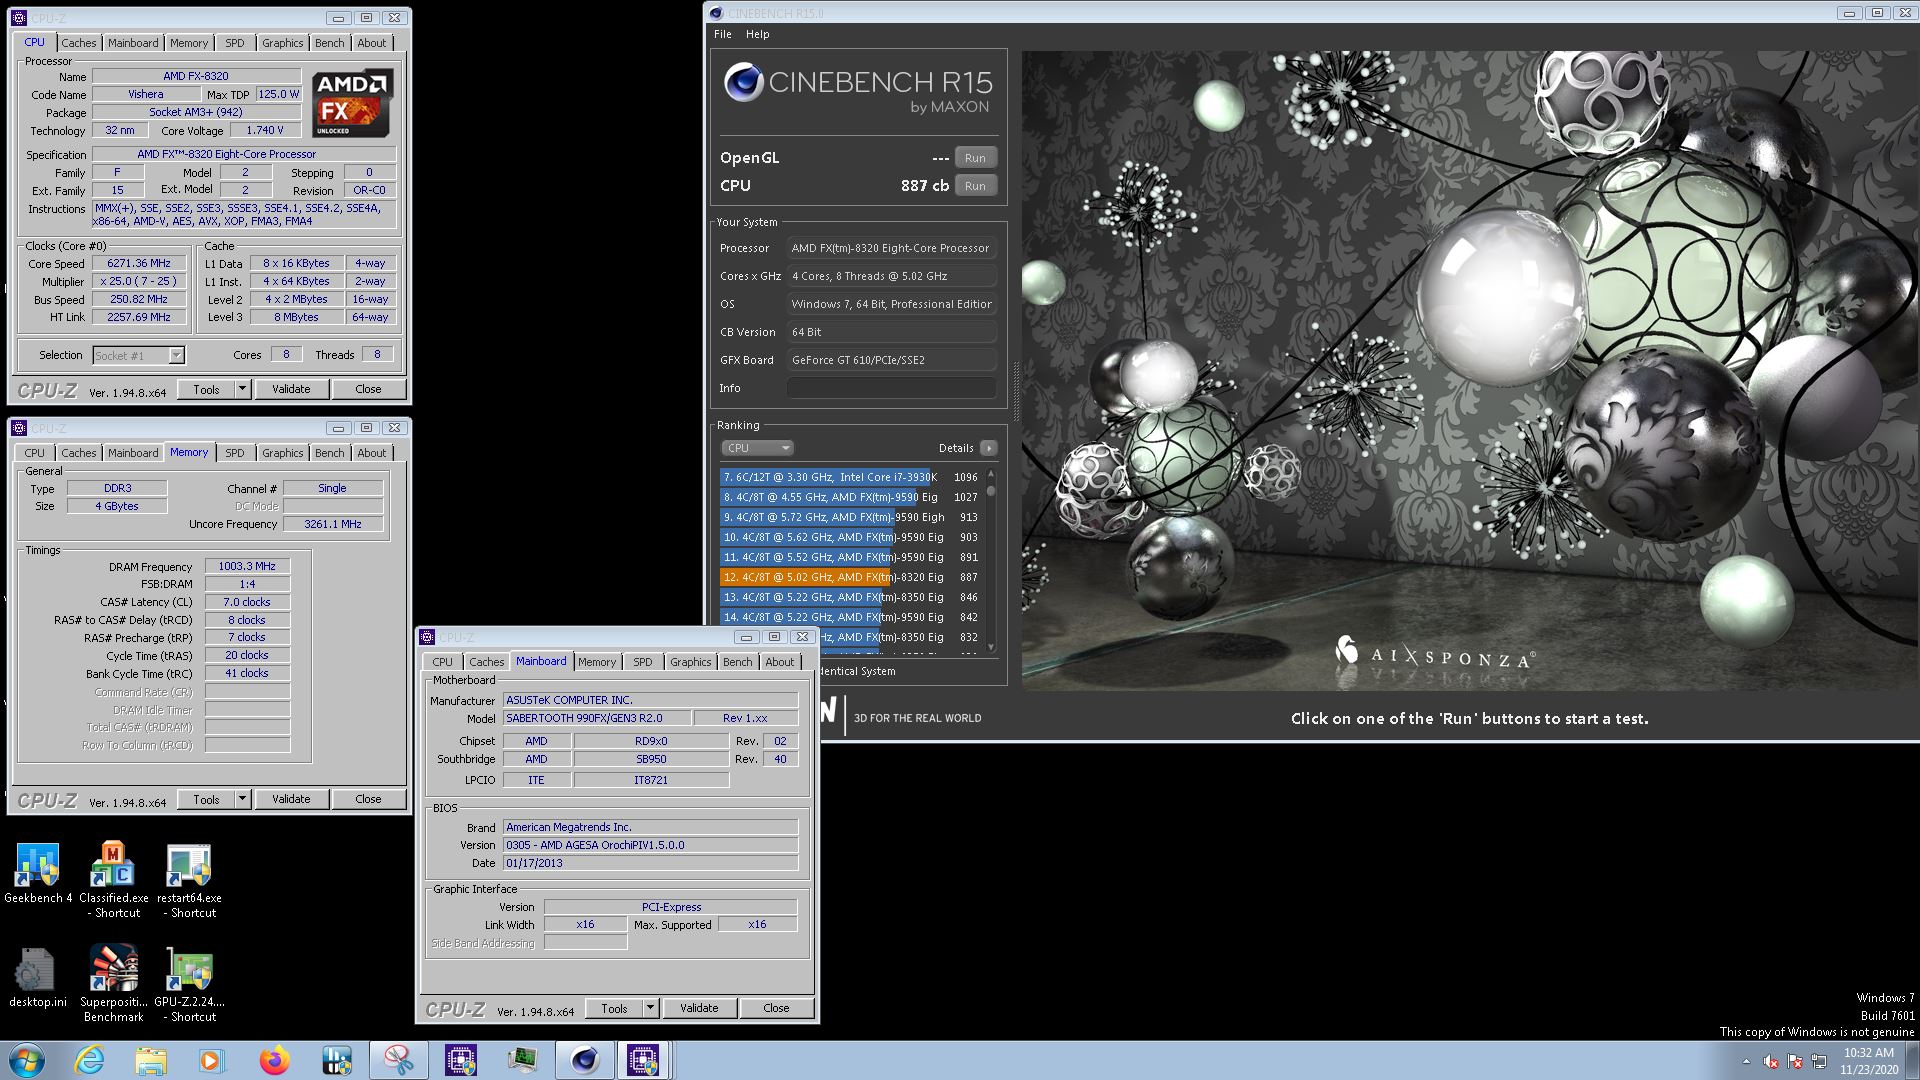Expand ranking Details arrow in Cinebench
This screenshot has width=1920, height=1080.
click(x=989, y=448)
